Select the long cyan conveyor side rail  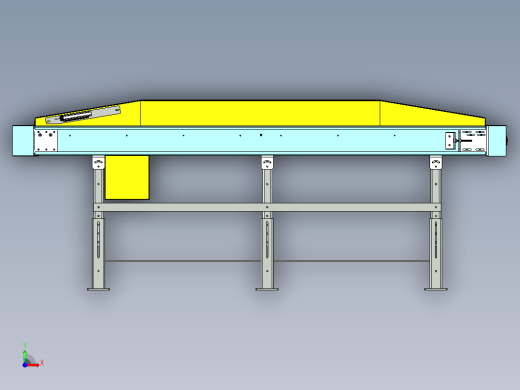252,141
